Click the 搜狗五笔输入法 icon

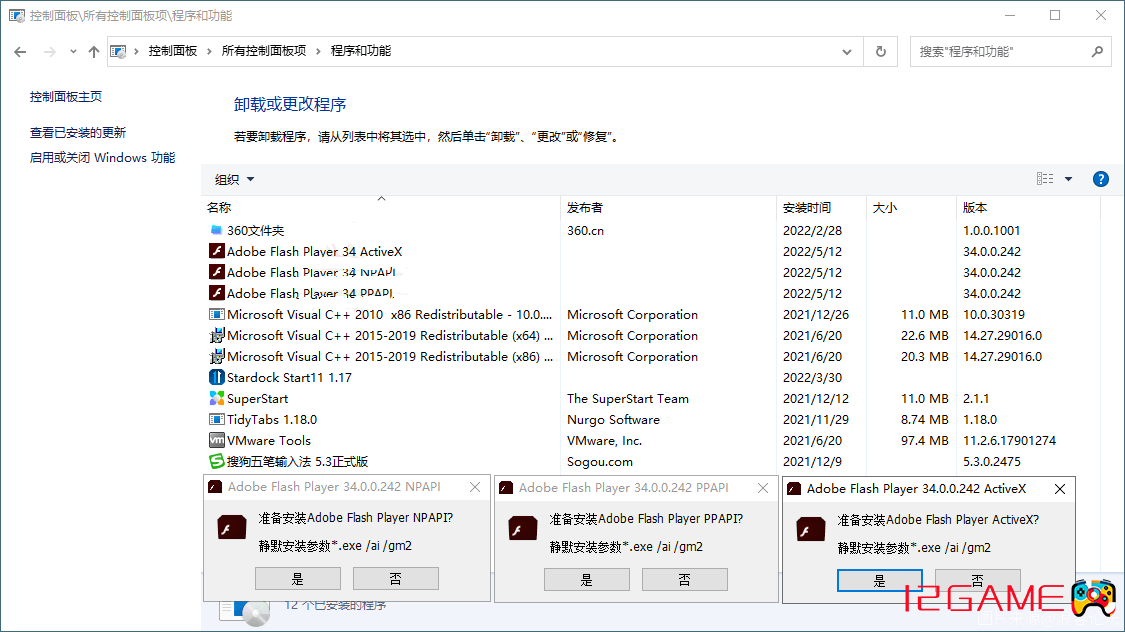point(216,461)
